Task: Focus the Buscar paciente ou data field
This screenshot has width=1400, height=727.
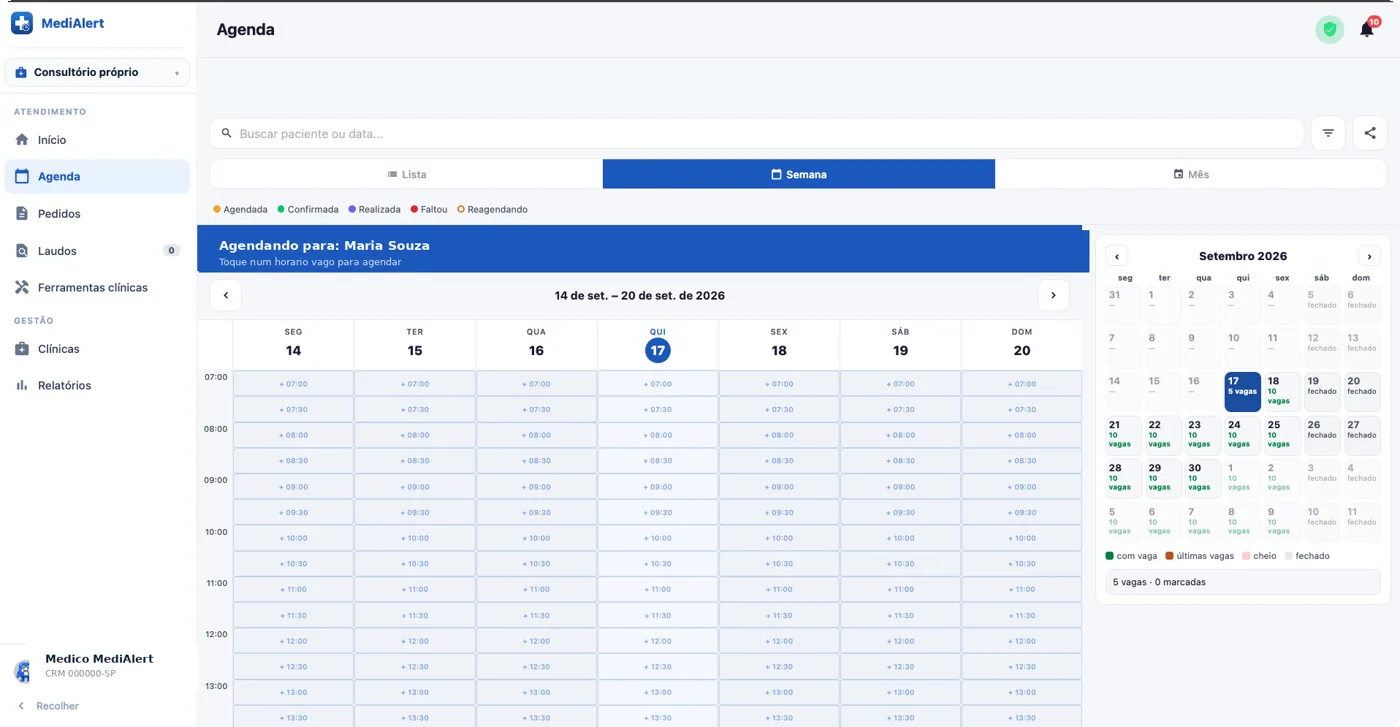Action: point(757,133)
